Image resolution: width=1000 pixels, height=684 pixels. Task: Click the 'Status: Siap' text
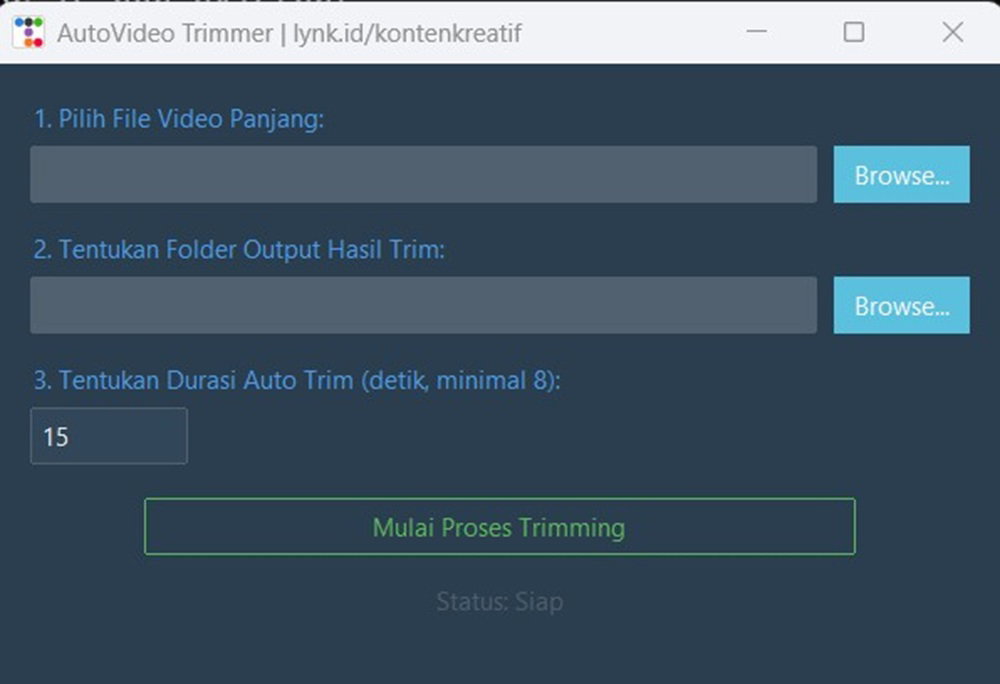499,601
